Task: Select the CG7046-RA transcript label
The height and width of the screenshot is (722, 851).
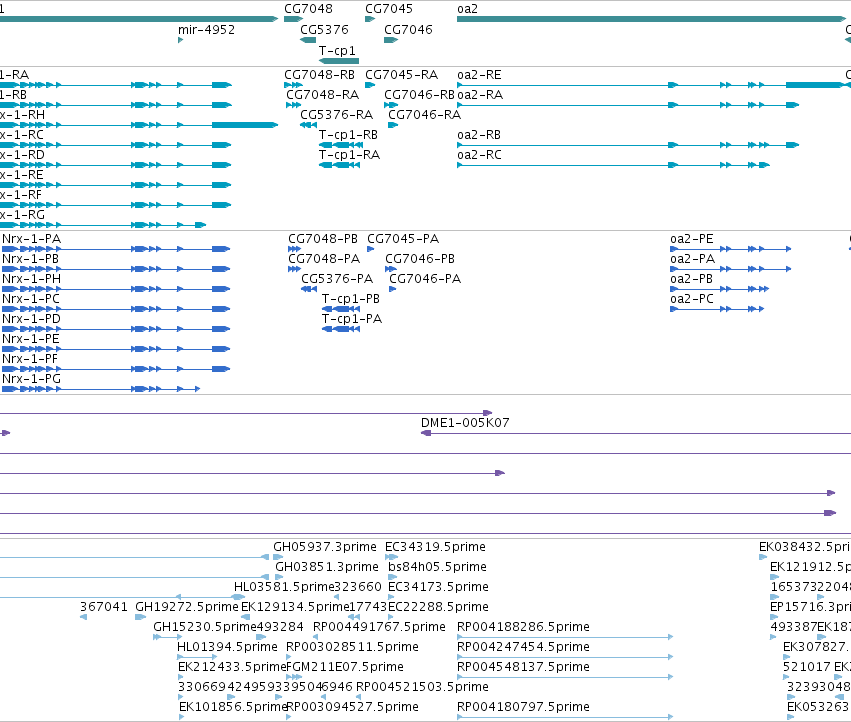Action: point(424,115)
